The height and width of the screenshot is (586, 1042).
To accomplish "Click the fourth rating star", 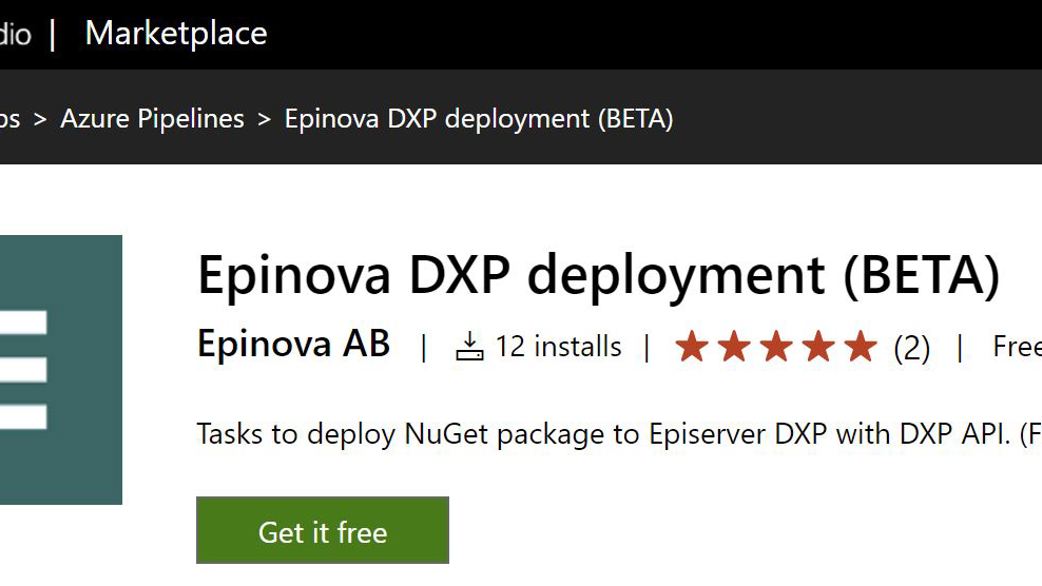I will [x=819, y=346].
